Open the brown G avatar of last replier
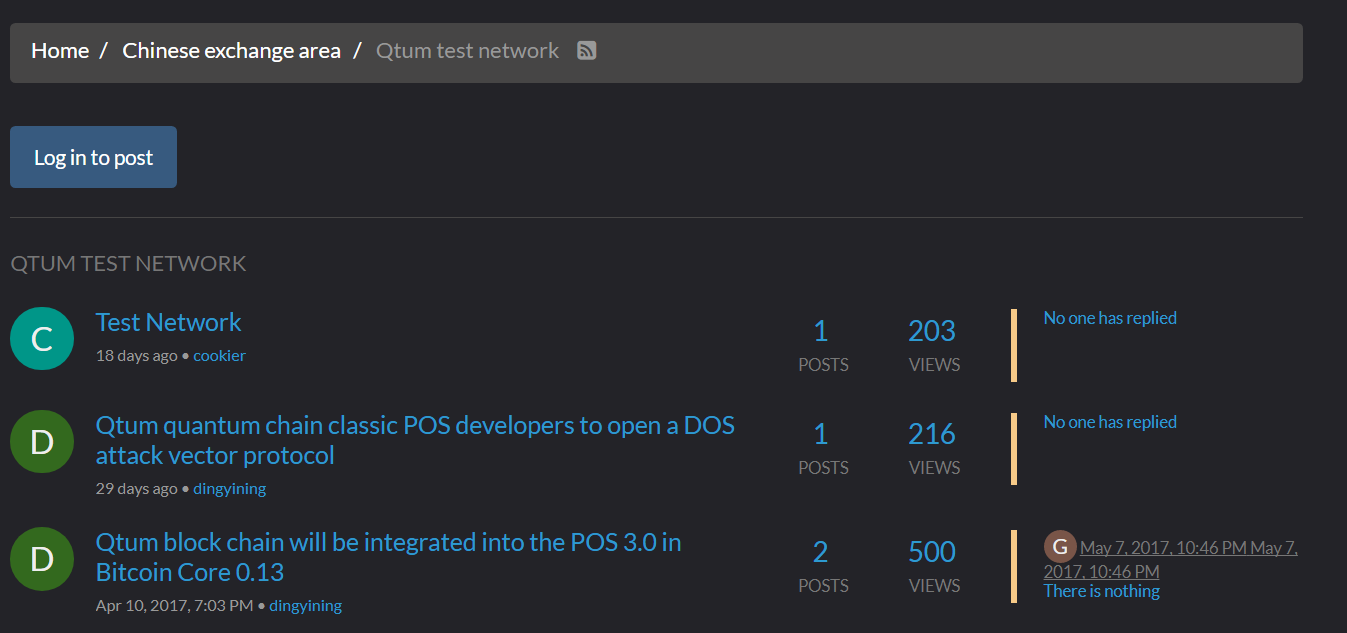Viewport: 1347px width, 633px height. click(x=1060, y=546)
